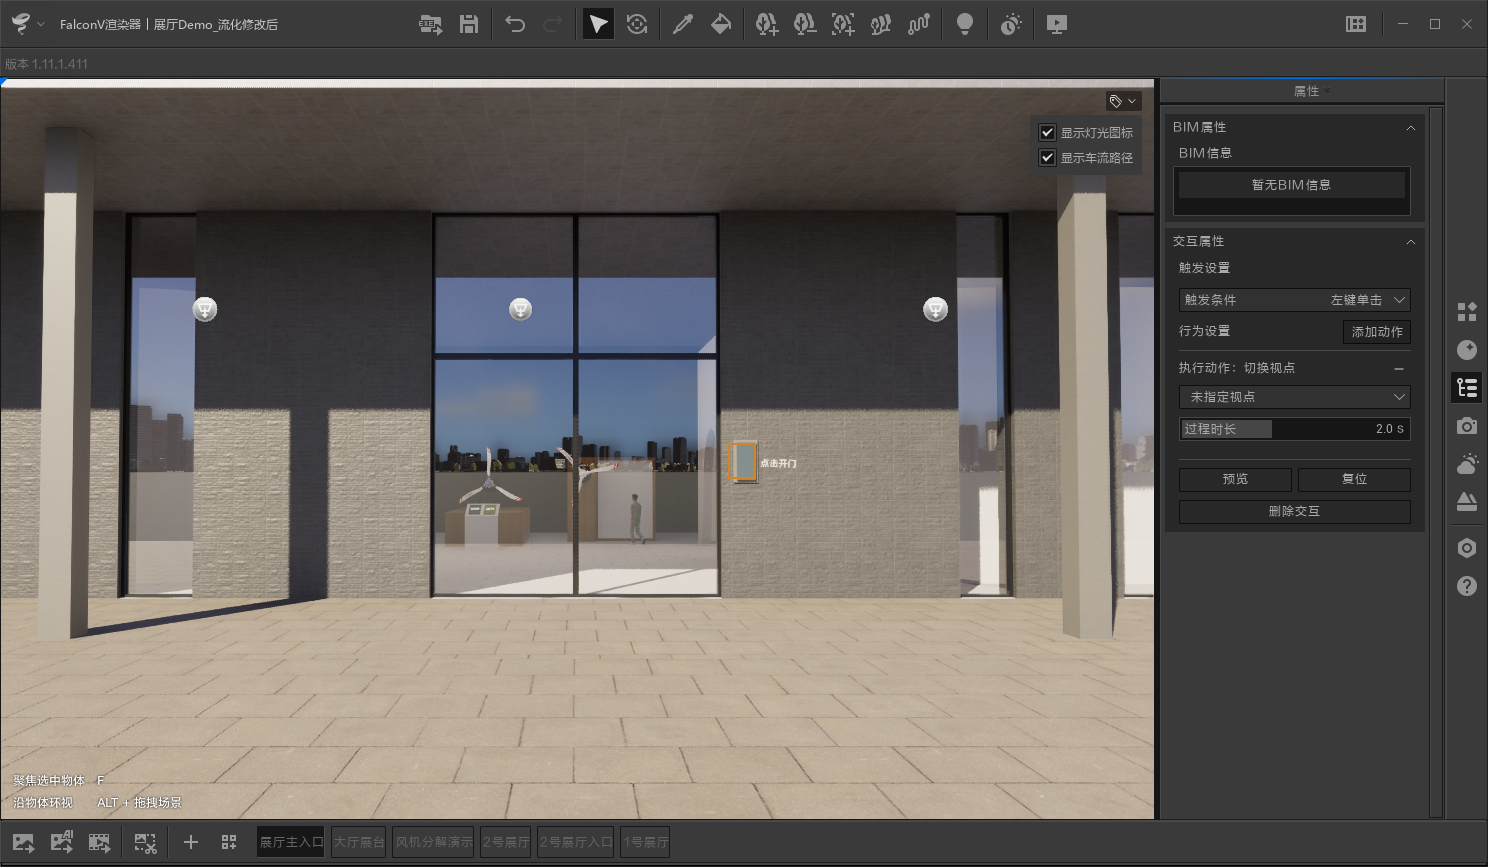The height and width of the screenshot is (867, 1488).
Task: Select the 2号展厅 tab at bottom
Action: coord(505,841)
